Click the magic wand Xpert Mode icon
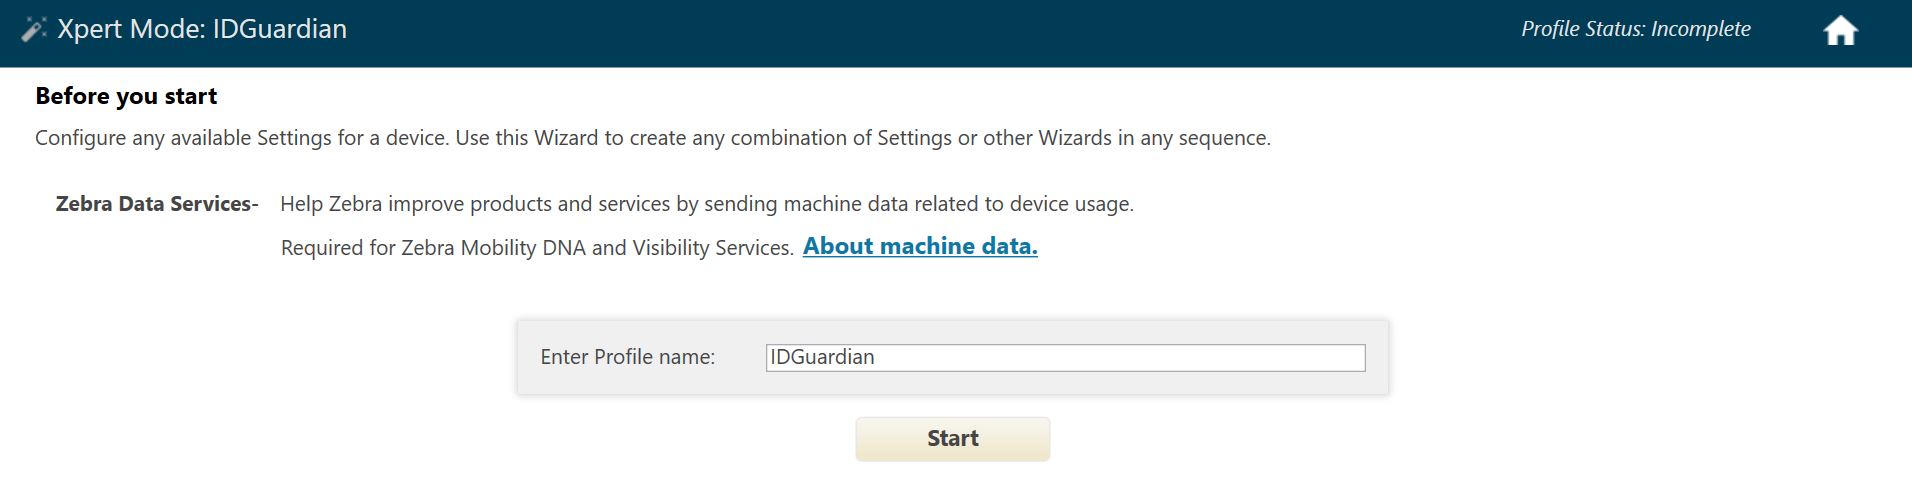Screen dimensions: 1912x492 (x=34, y=30)
